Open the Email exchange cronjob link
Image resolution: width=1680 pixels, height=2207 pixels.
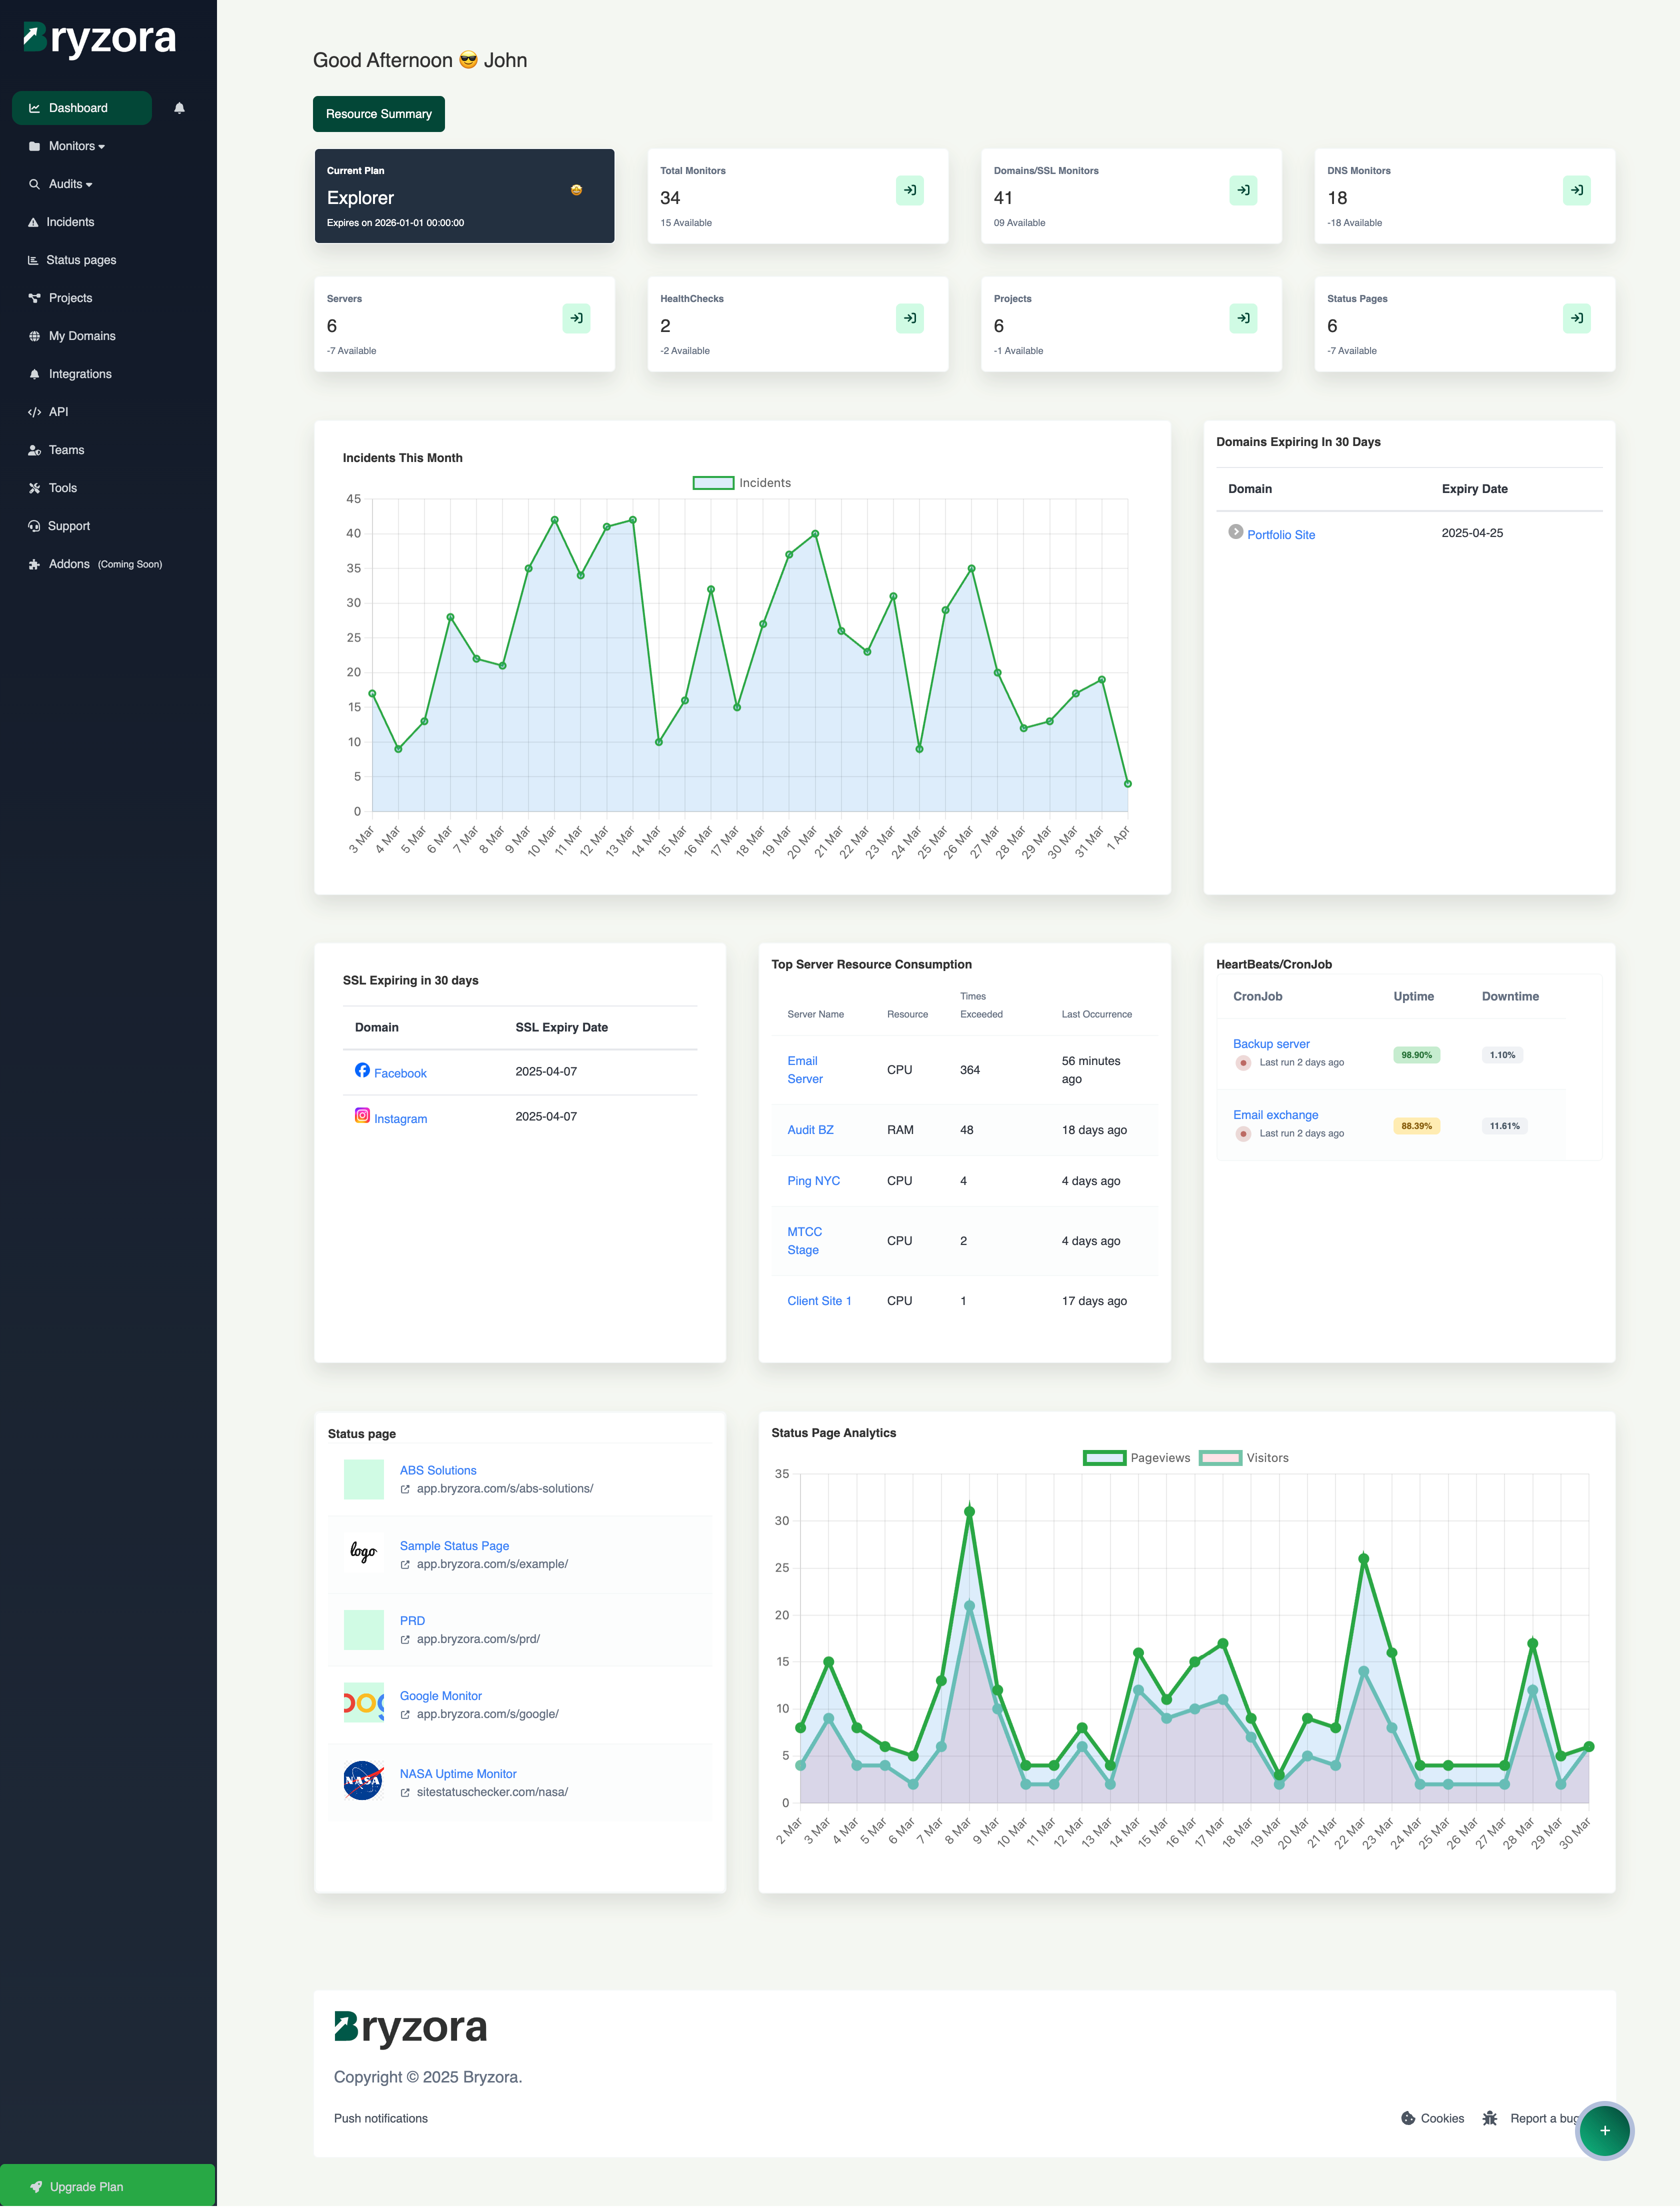[x=1275, y=1115]
